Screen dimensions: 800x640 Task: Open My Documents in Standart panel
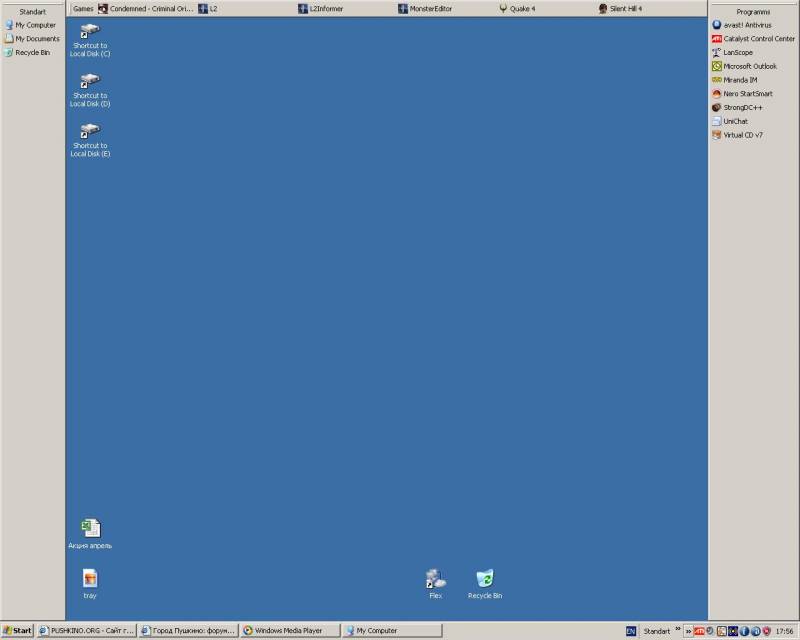pos(36,39)
